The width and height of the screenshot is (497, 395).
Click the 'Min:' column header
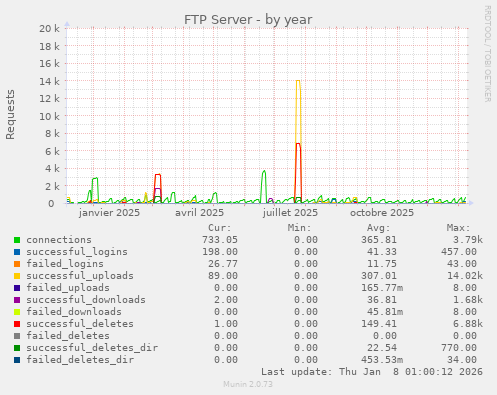point(299,228)
